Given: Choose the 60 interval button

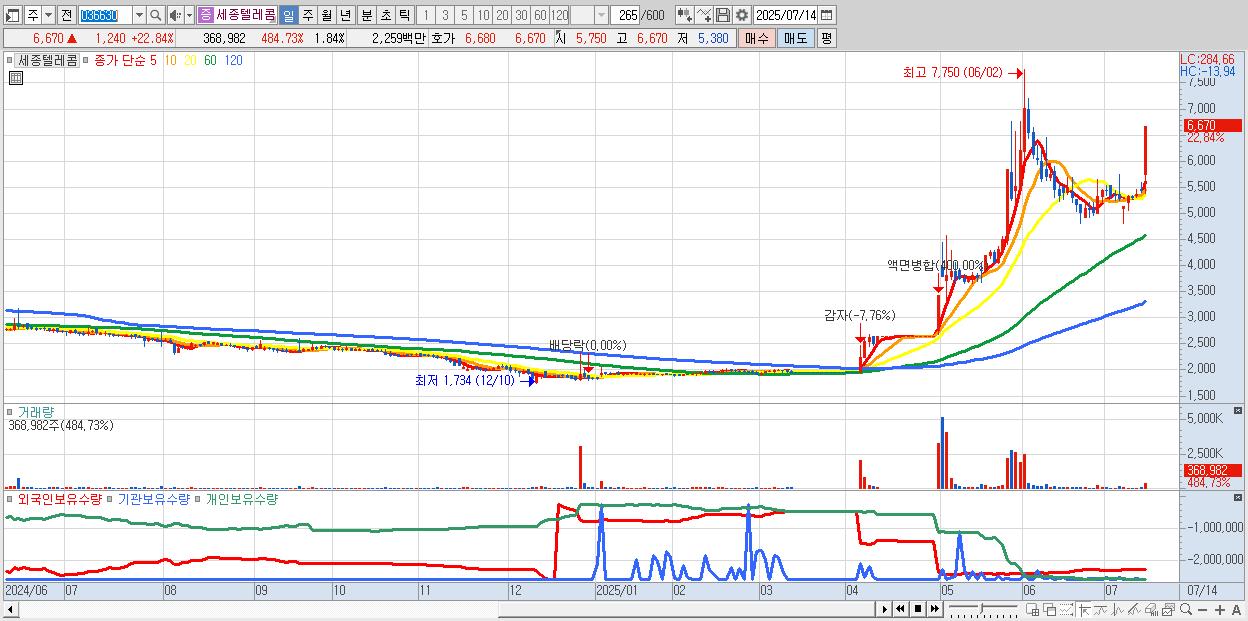Looking at the screenshot, I should point(540,15).
